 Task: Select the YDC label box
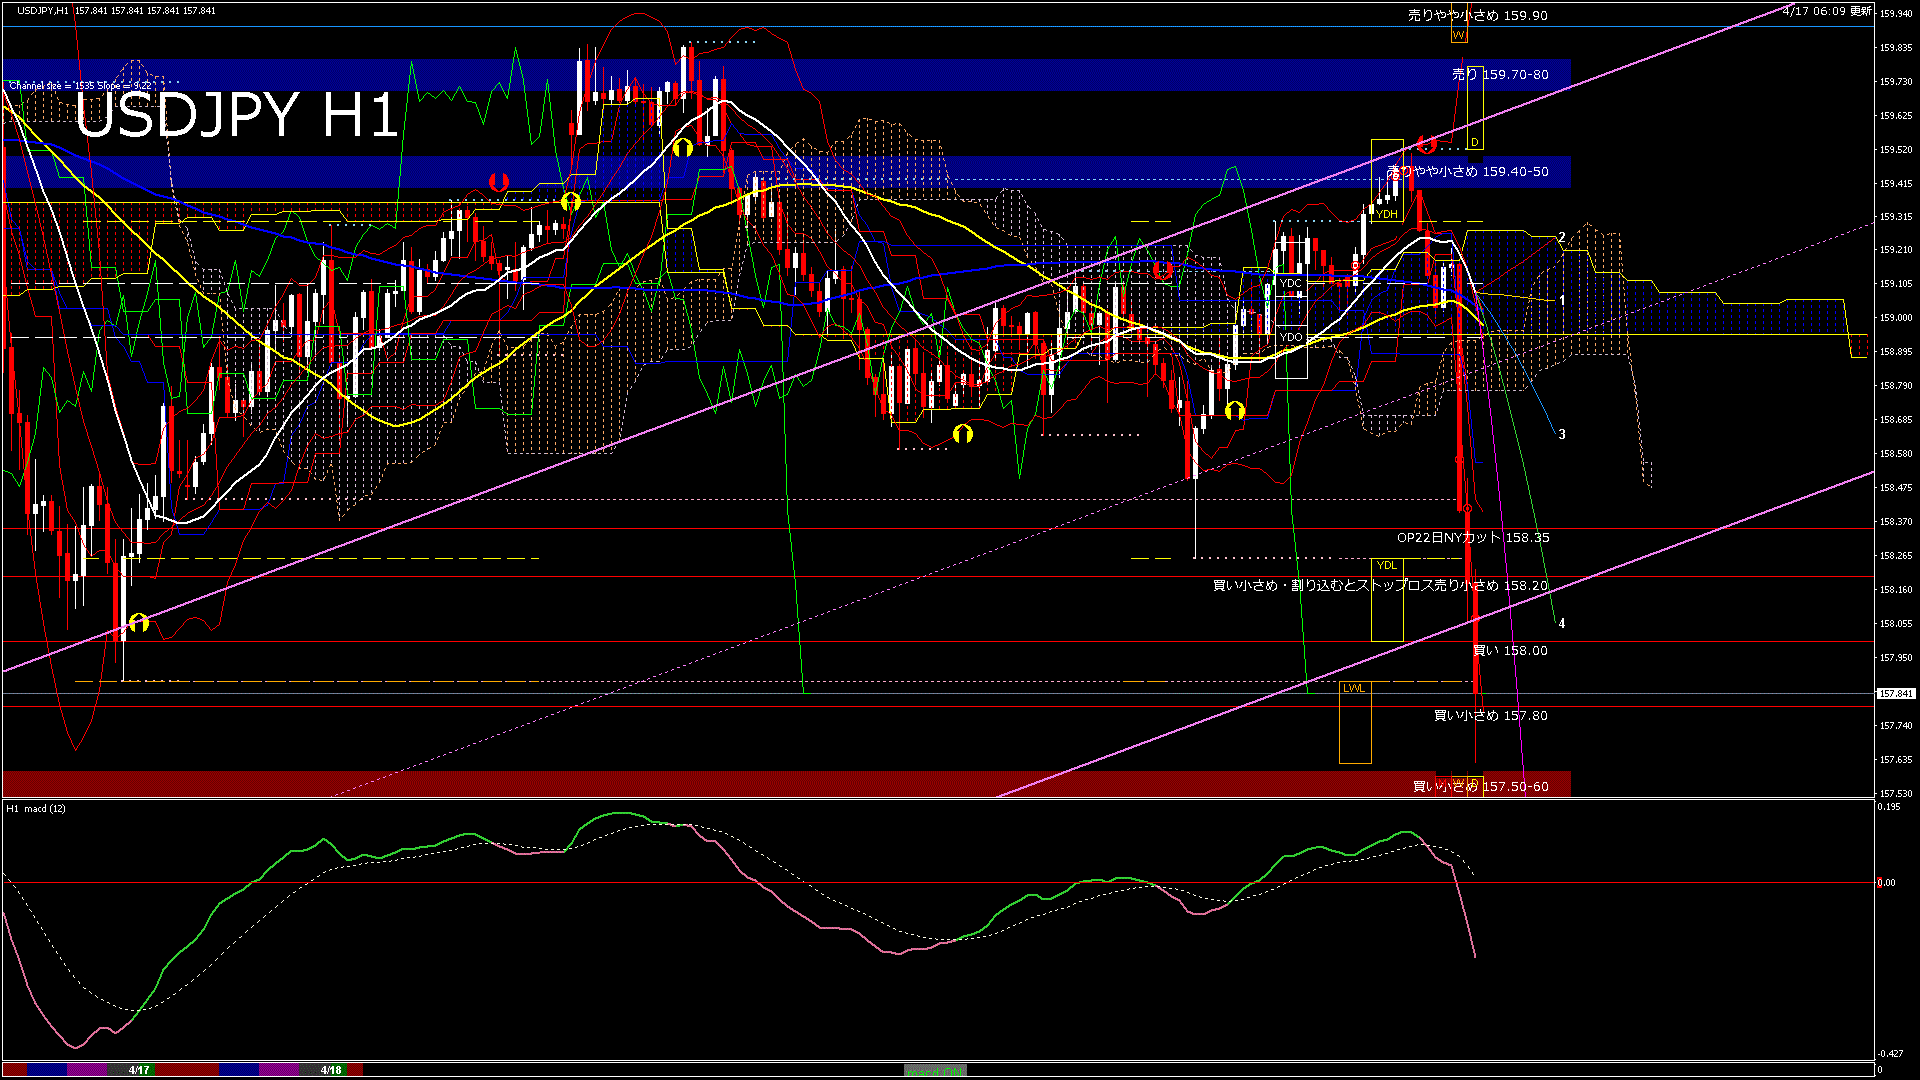pyautogui.click(x=1291, y=284)
